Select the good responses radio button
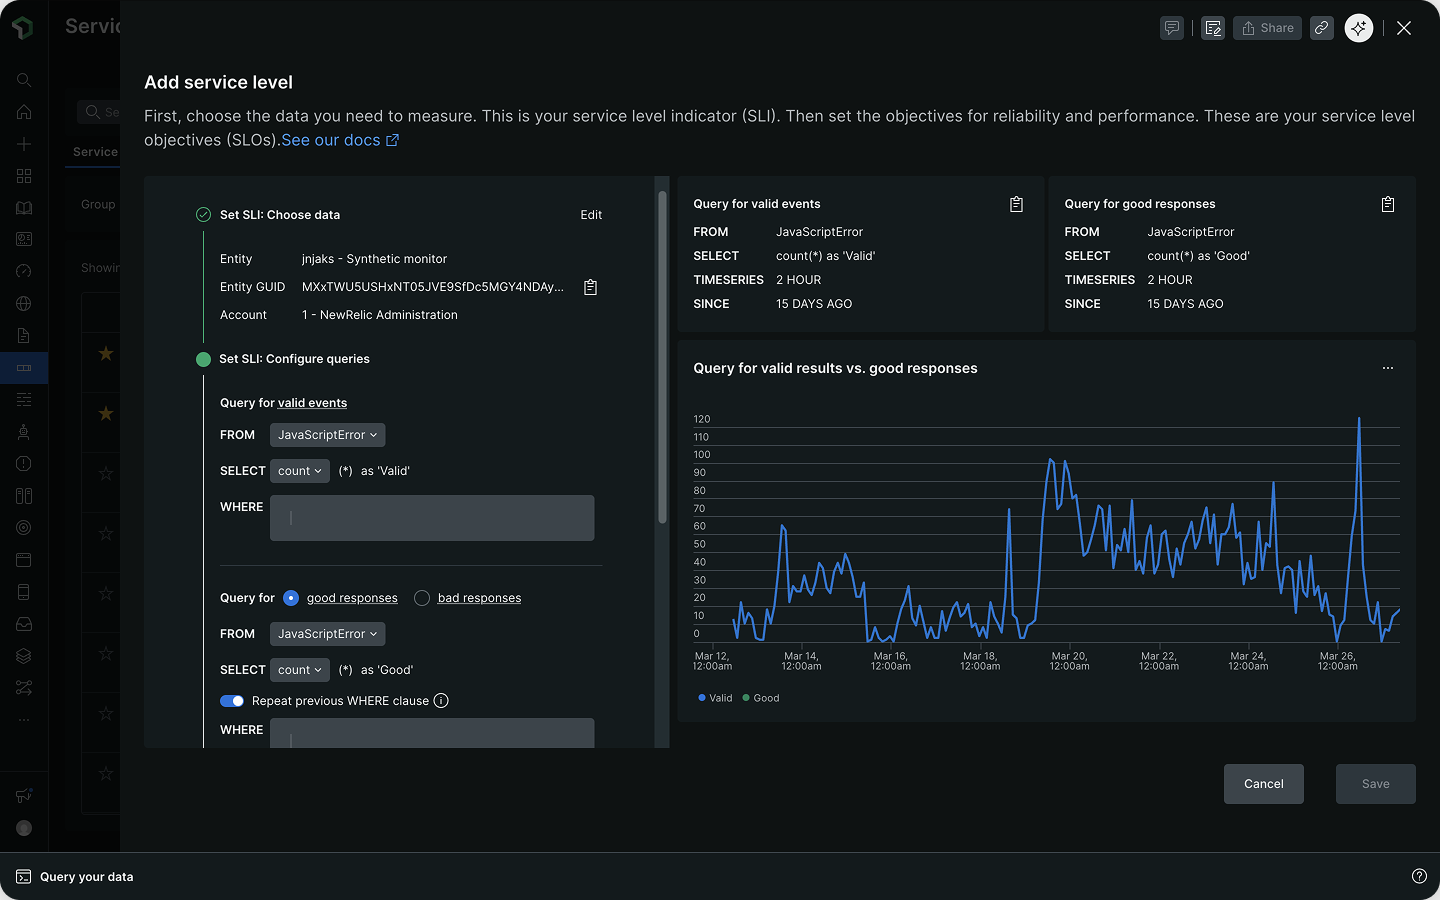The height and width of the screenshot is (900, 1440). [x=291, y=598]
